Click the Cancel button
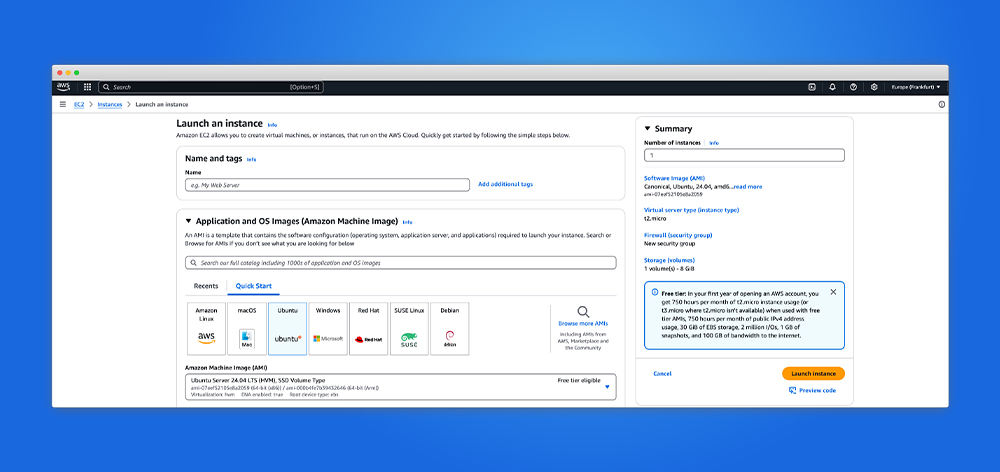1000x472 pixels. (x=662, y=374)
